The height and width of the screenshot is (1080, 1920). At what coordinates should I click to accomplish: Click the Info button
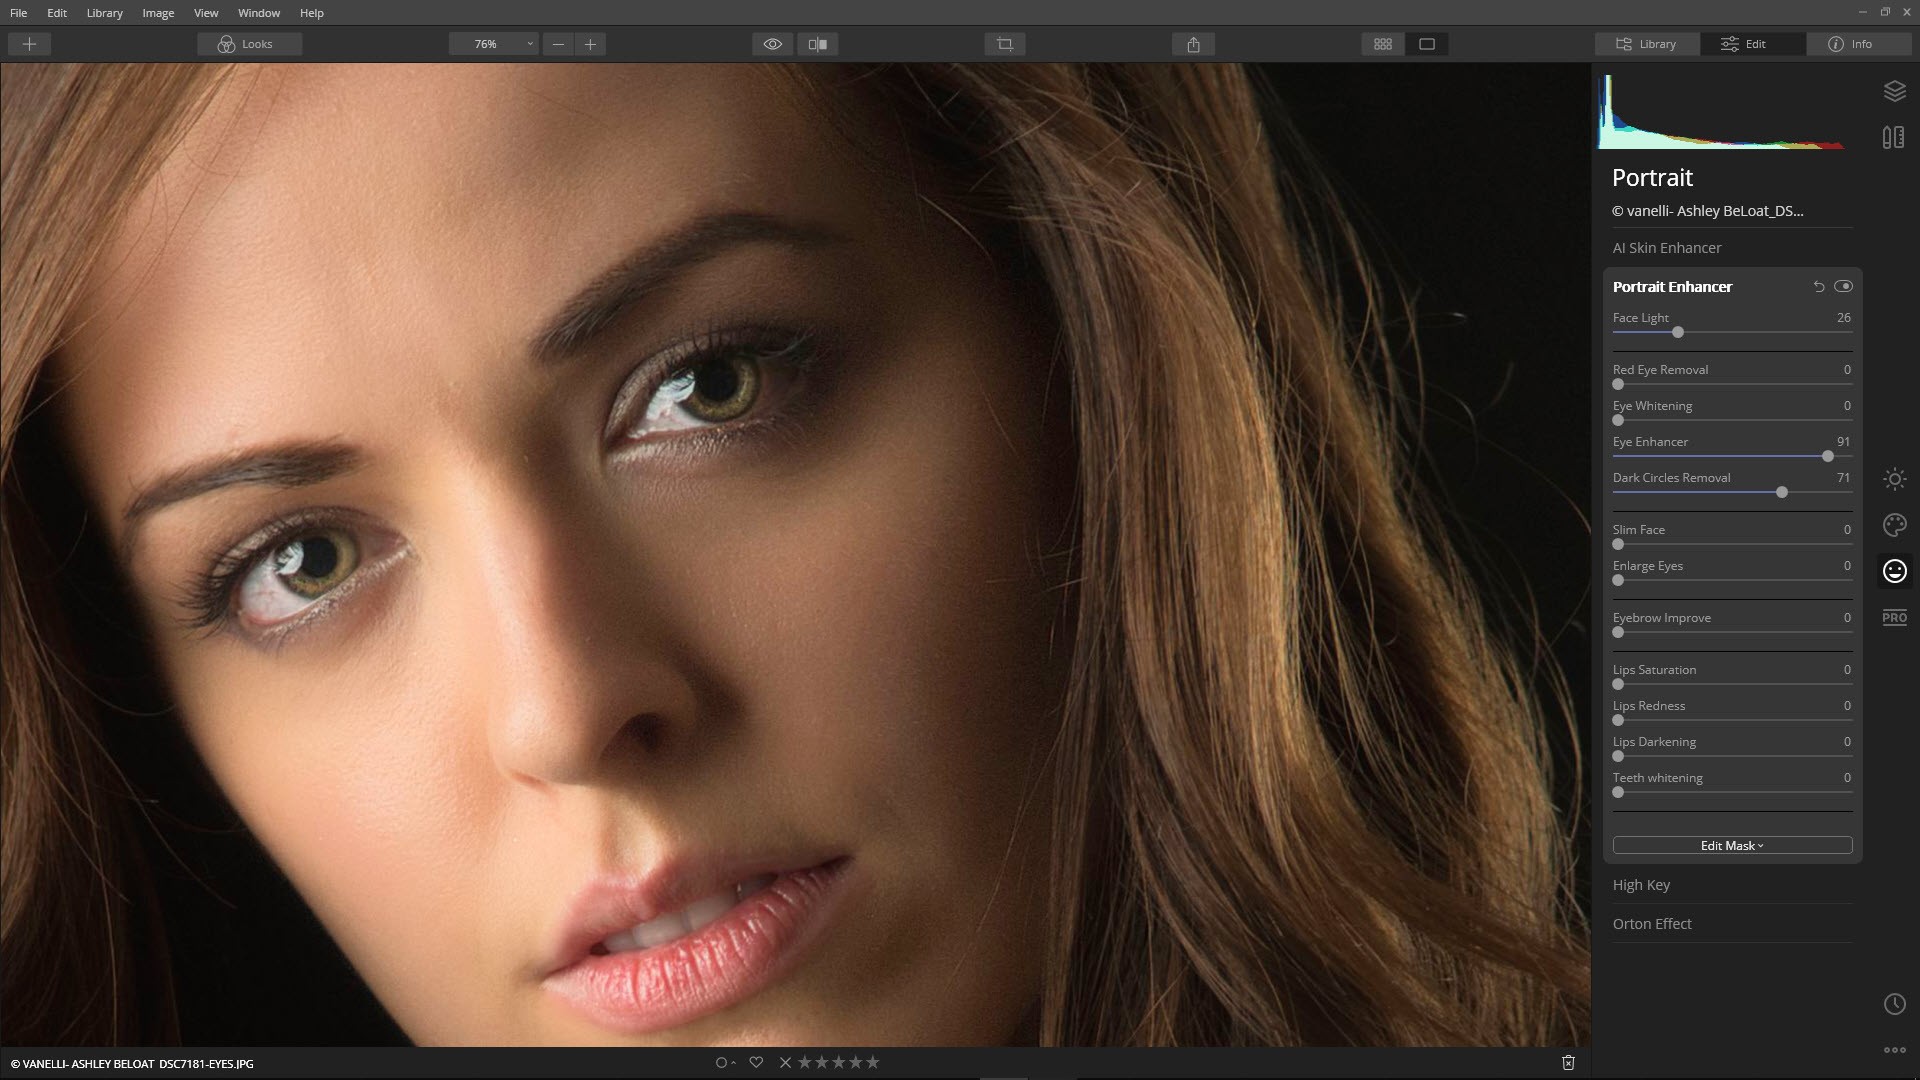pos(1850,44)
